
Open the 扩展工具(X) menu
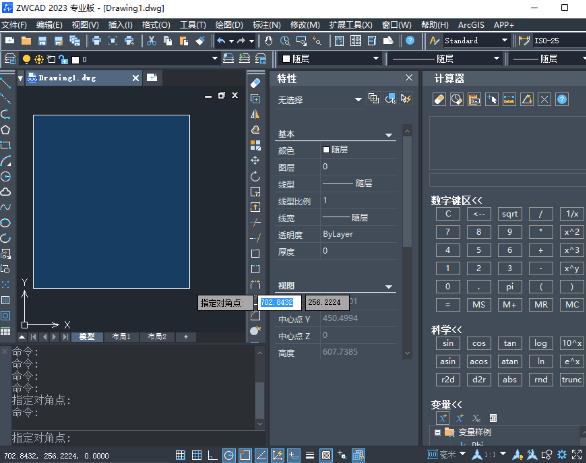tap(351, 25)
